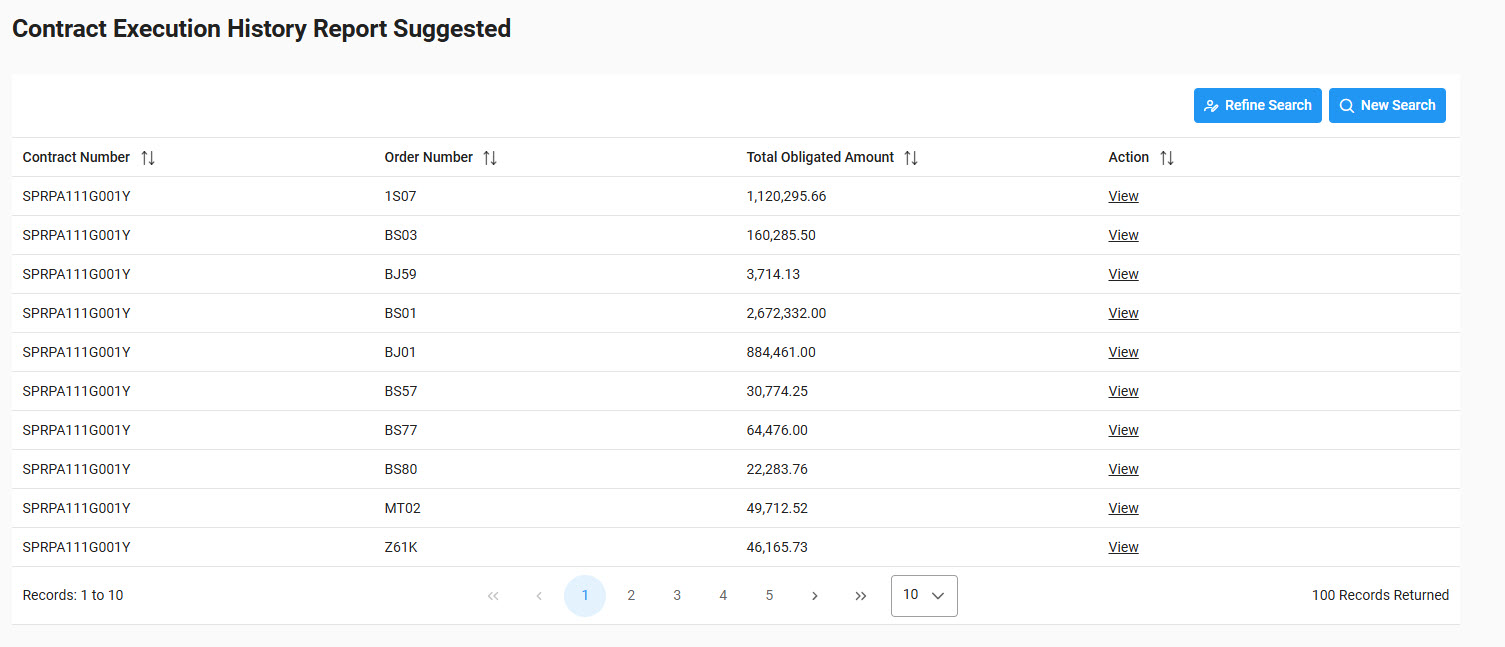Screen dimensions: 1505x647
Task: Click amount 49,712.52
Action: point(777,509)
